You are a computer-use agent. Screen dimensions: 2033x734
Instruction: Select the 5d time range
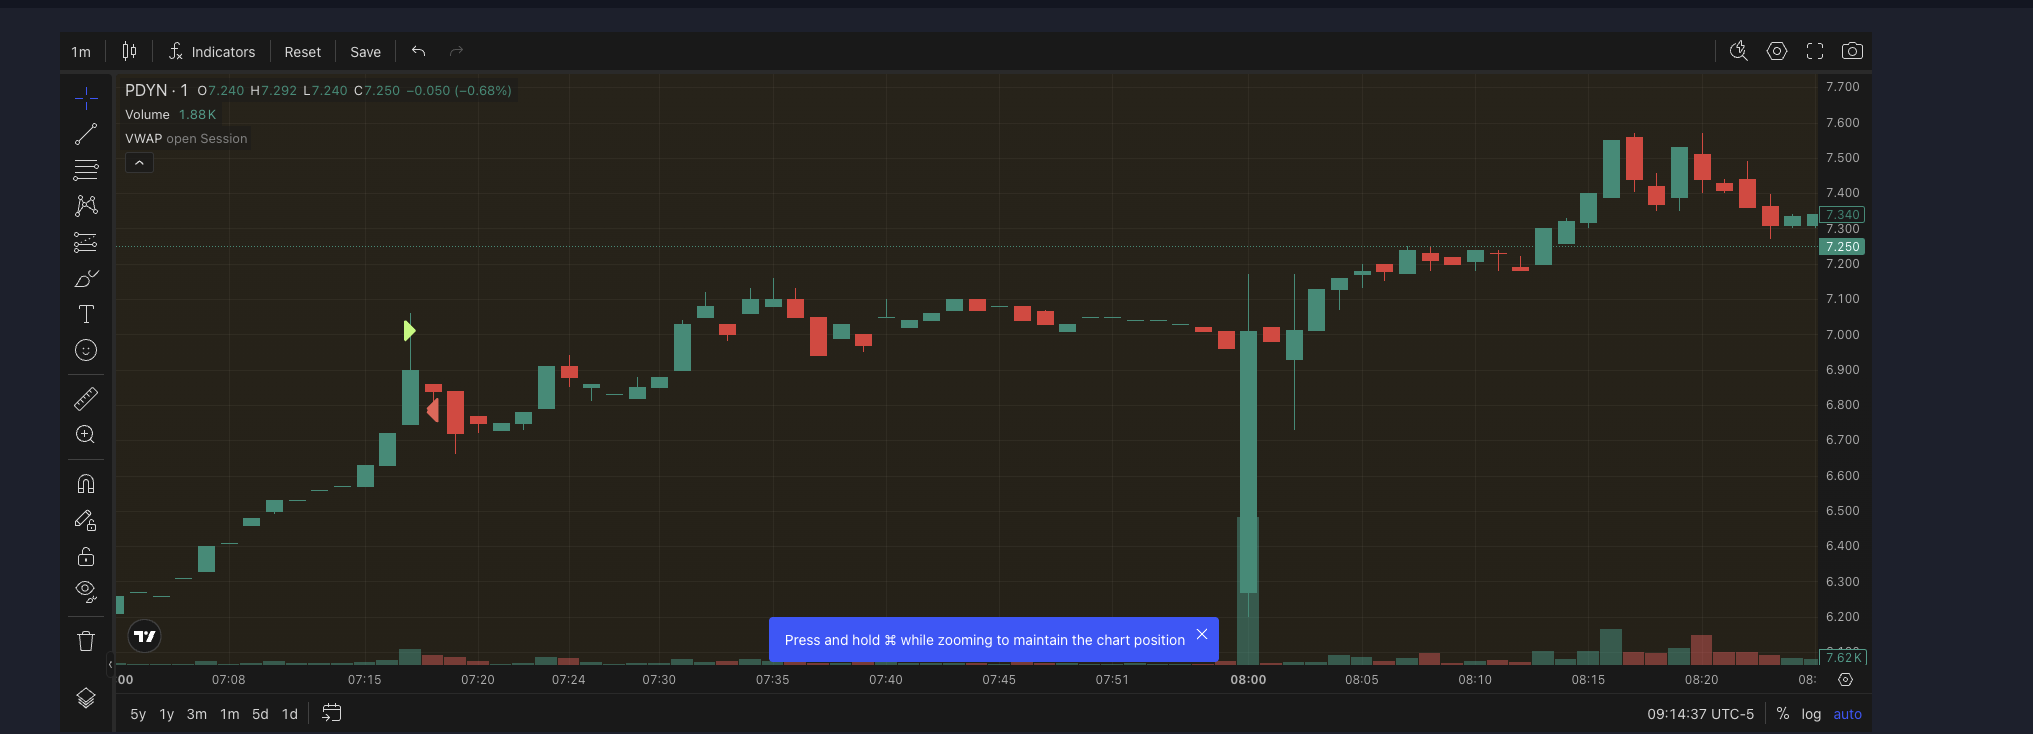pyautogui.click(x=260, y=714)
